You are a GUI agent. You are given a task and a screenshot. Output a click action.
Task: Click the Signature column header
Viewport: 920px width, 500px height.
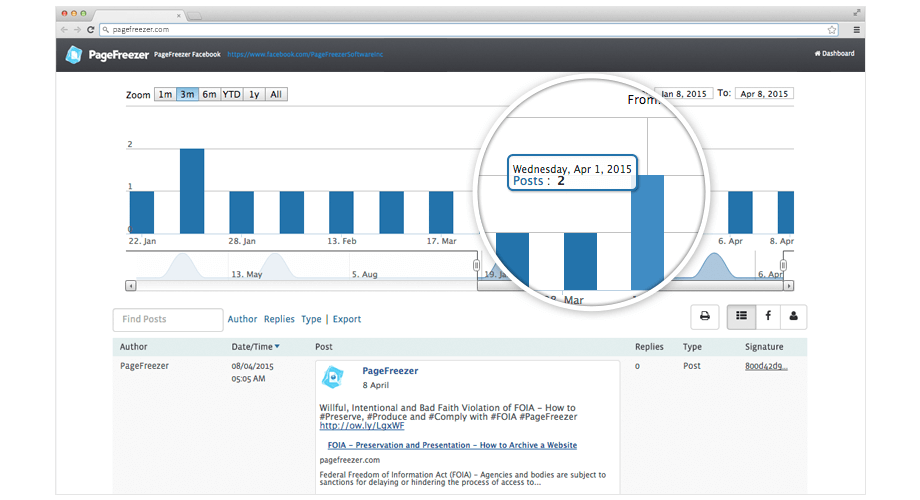[764, 347]
